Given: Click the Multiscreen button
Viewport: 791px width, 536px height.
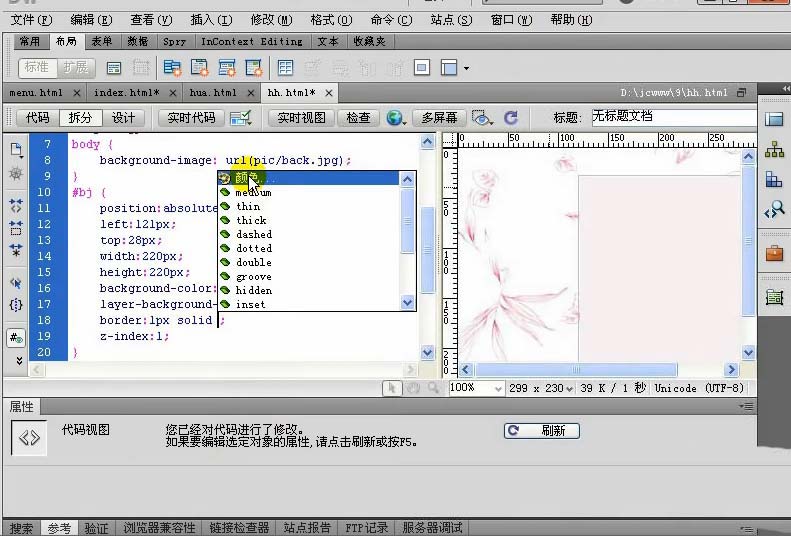Looking at the screenshot, I should [439, 118].
